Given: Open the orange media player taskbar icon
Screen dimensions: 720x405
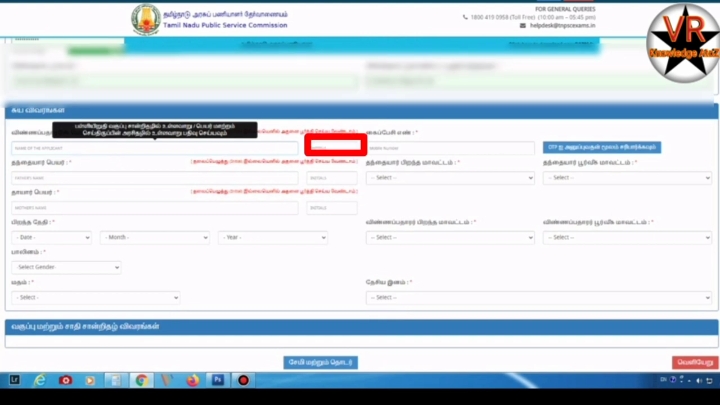Looking at the screenshot, I should click(x=90, y=380).
